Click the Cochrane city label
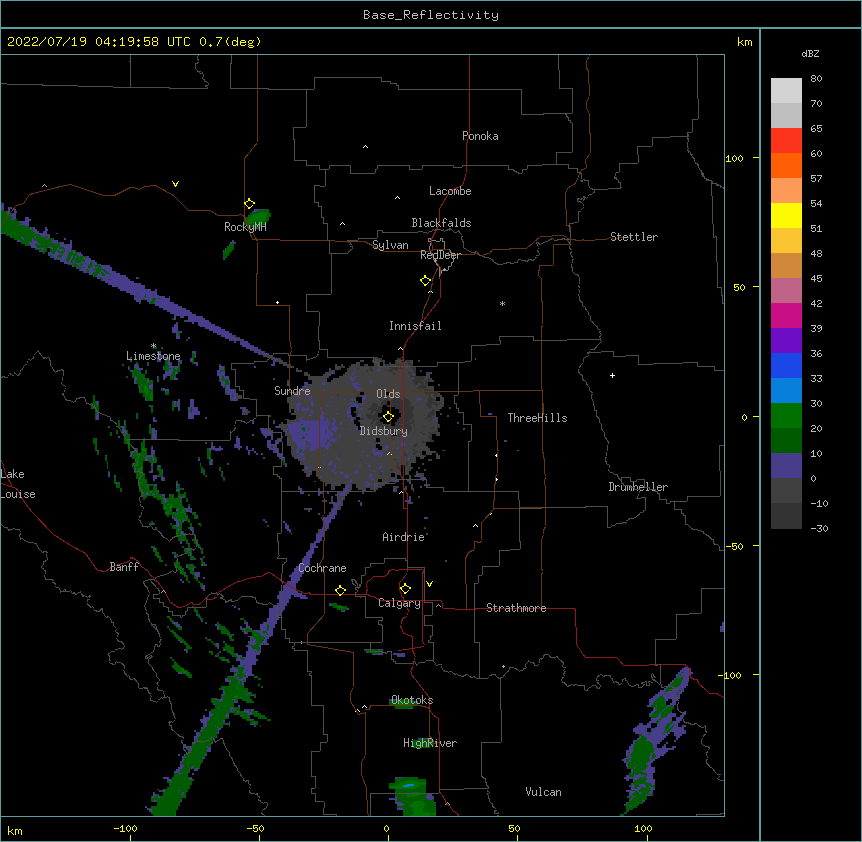The image size is (862, 842). [x=322, y=568]
